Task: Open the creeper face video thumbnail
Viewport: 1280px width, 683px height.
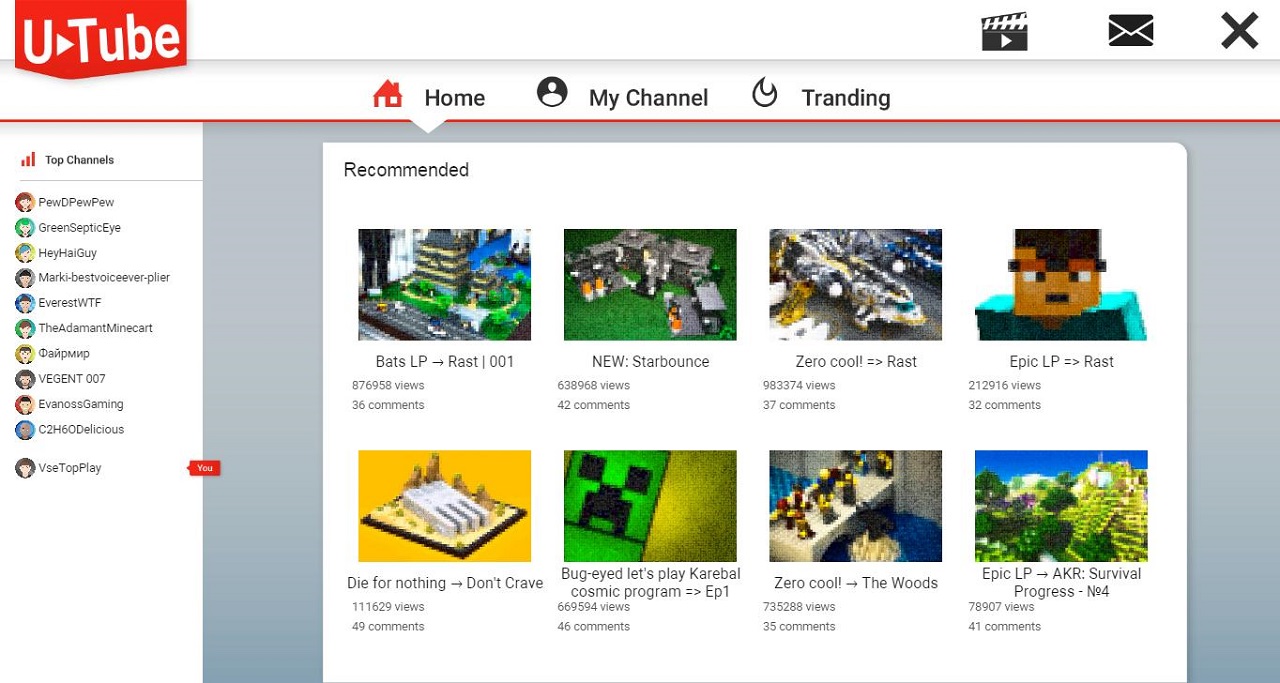Action: coord(650,506)
